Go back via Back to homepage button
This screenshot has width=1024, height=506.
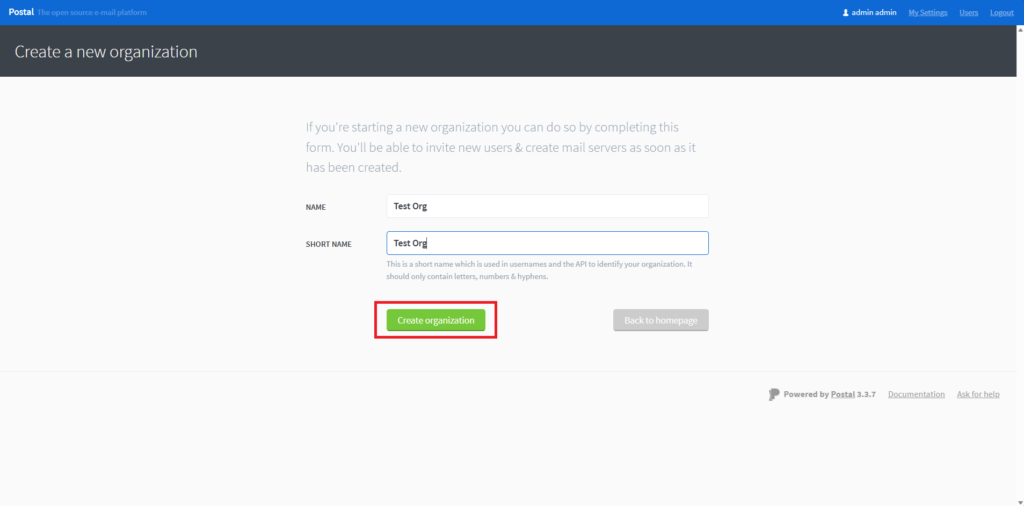(660, 320)
